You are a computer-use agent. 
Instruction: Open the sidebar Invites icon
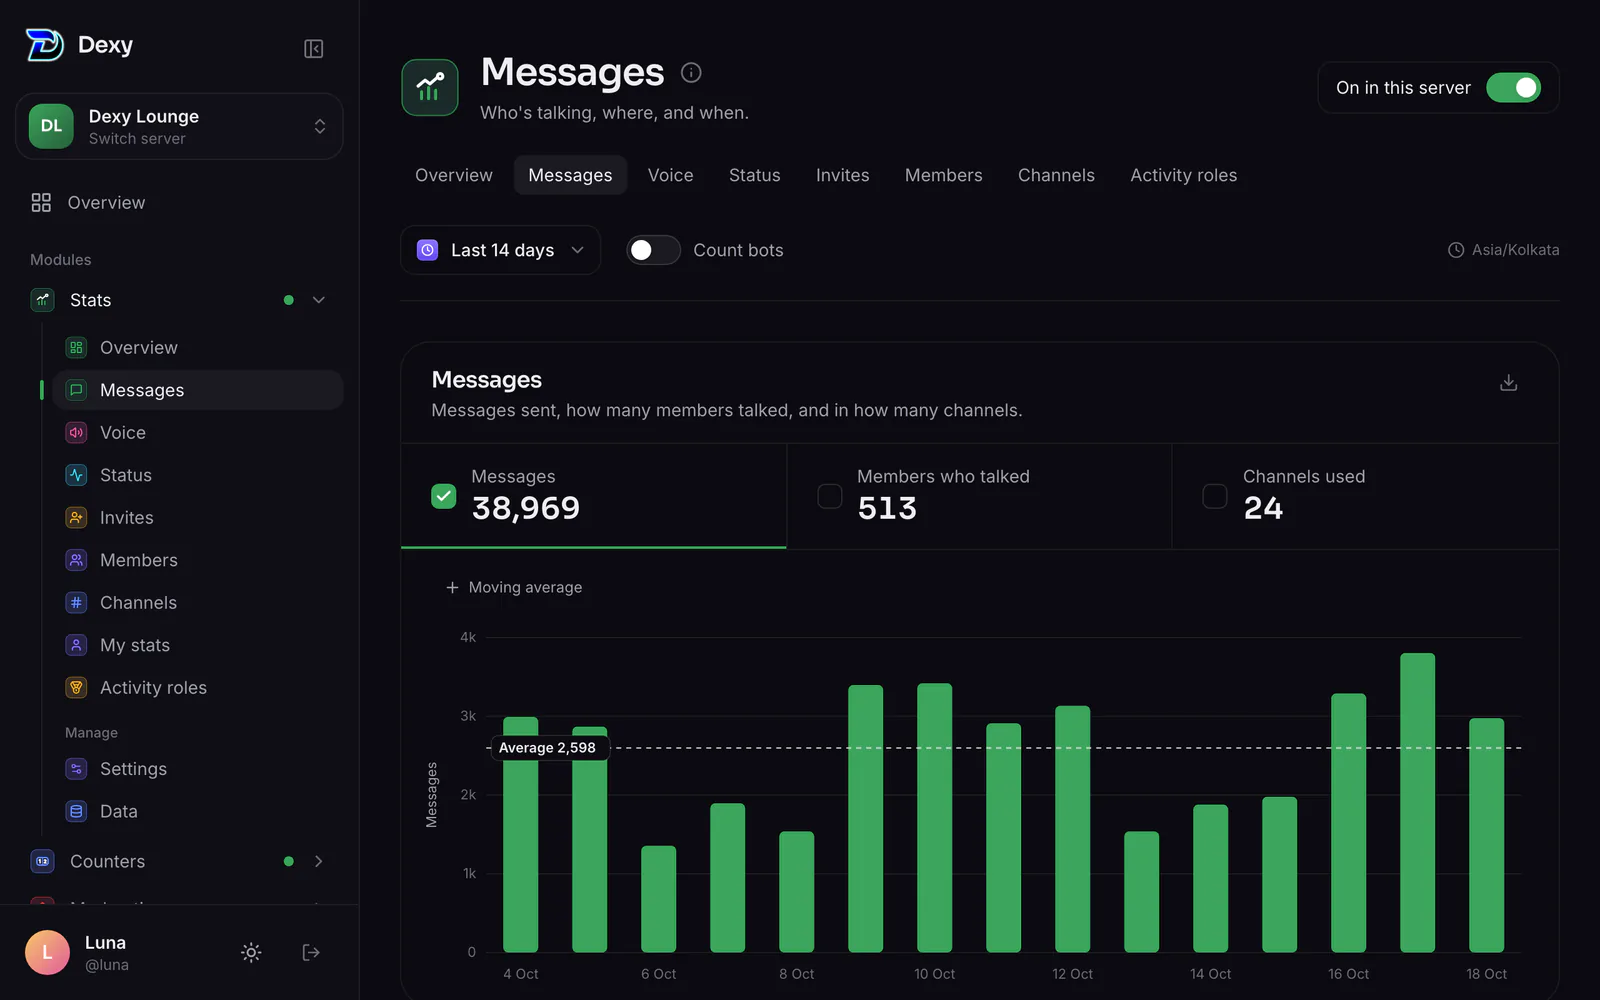pos(76,518)
